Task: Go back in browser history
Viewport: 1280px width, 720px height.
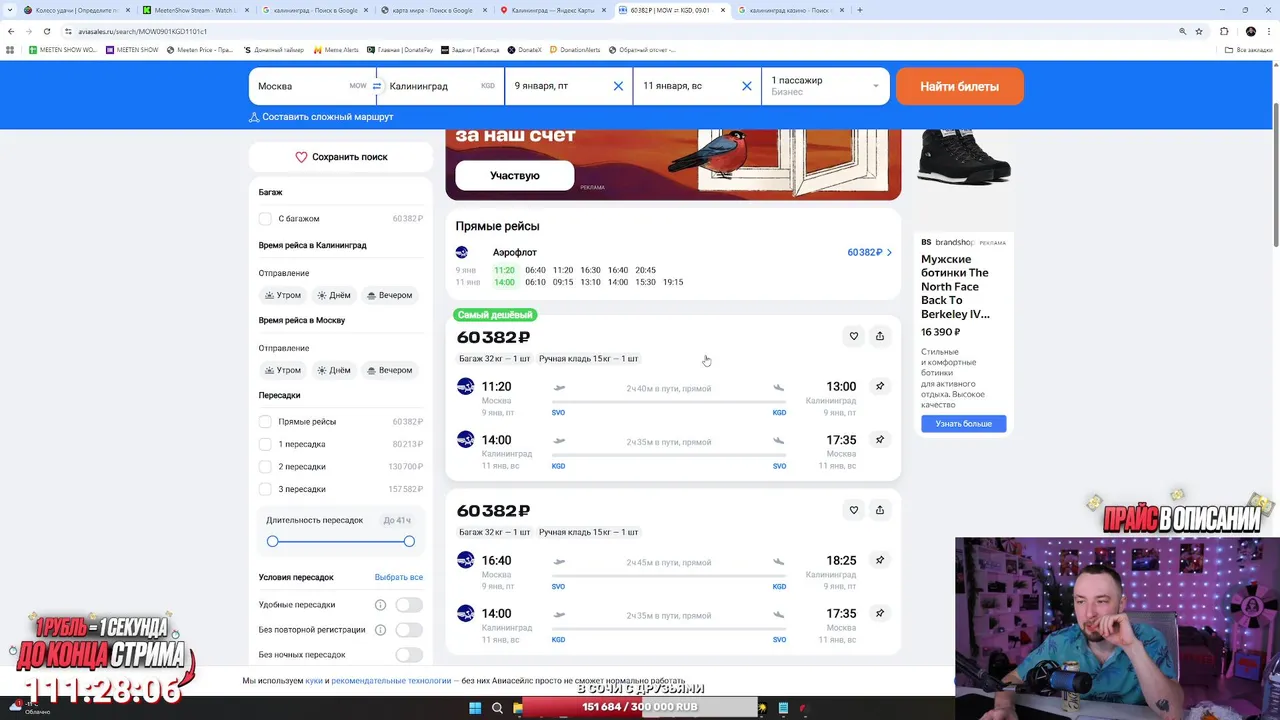Action: [11, 31]
